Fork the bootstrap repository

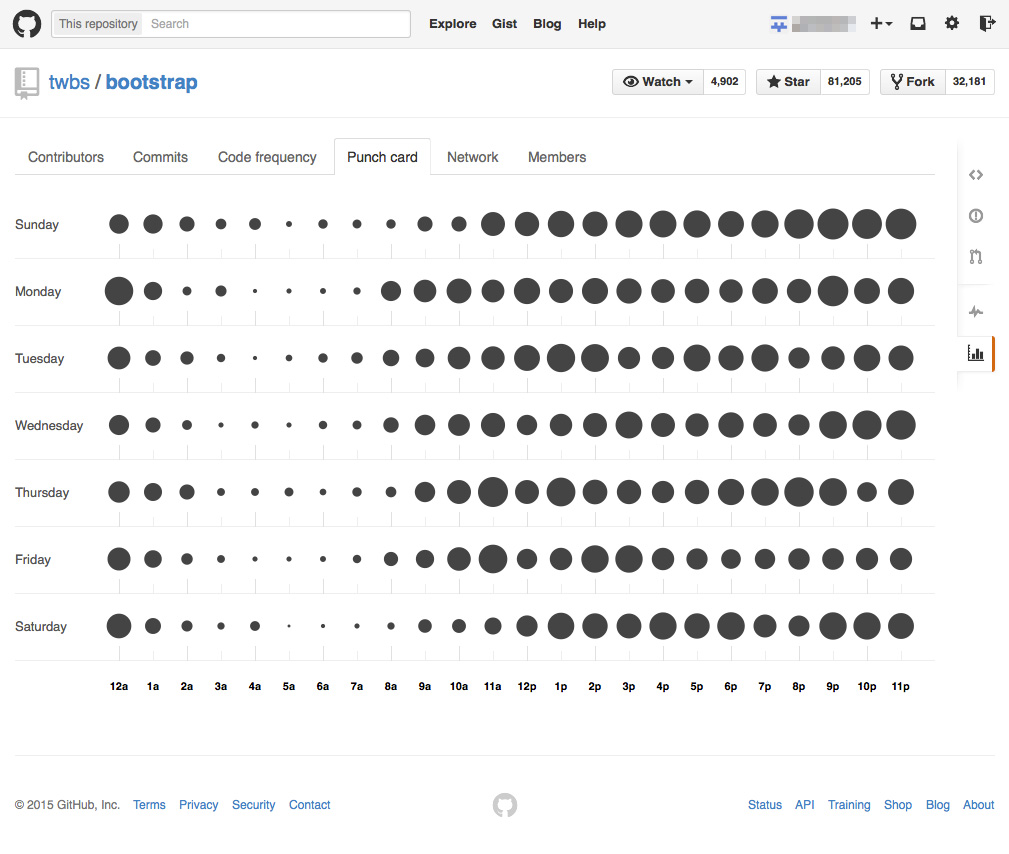[912, 81]
